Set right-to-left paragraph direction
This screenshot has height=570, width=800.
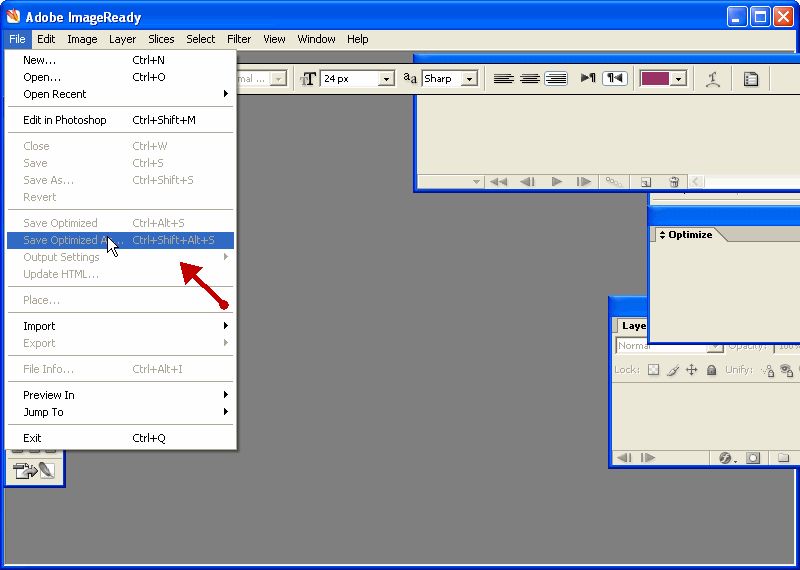(x=615, y=78)
